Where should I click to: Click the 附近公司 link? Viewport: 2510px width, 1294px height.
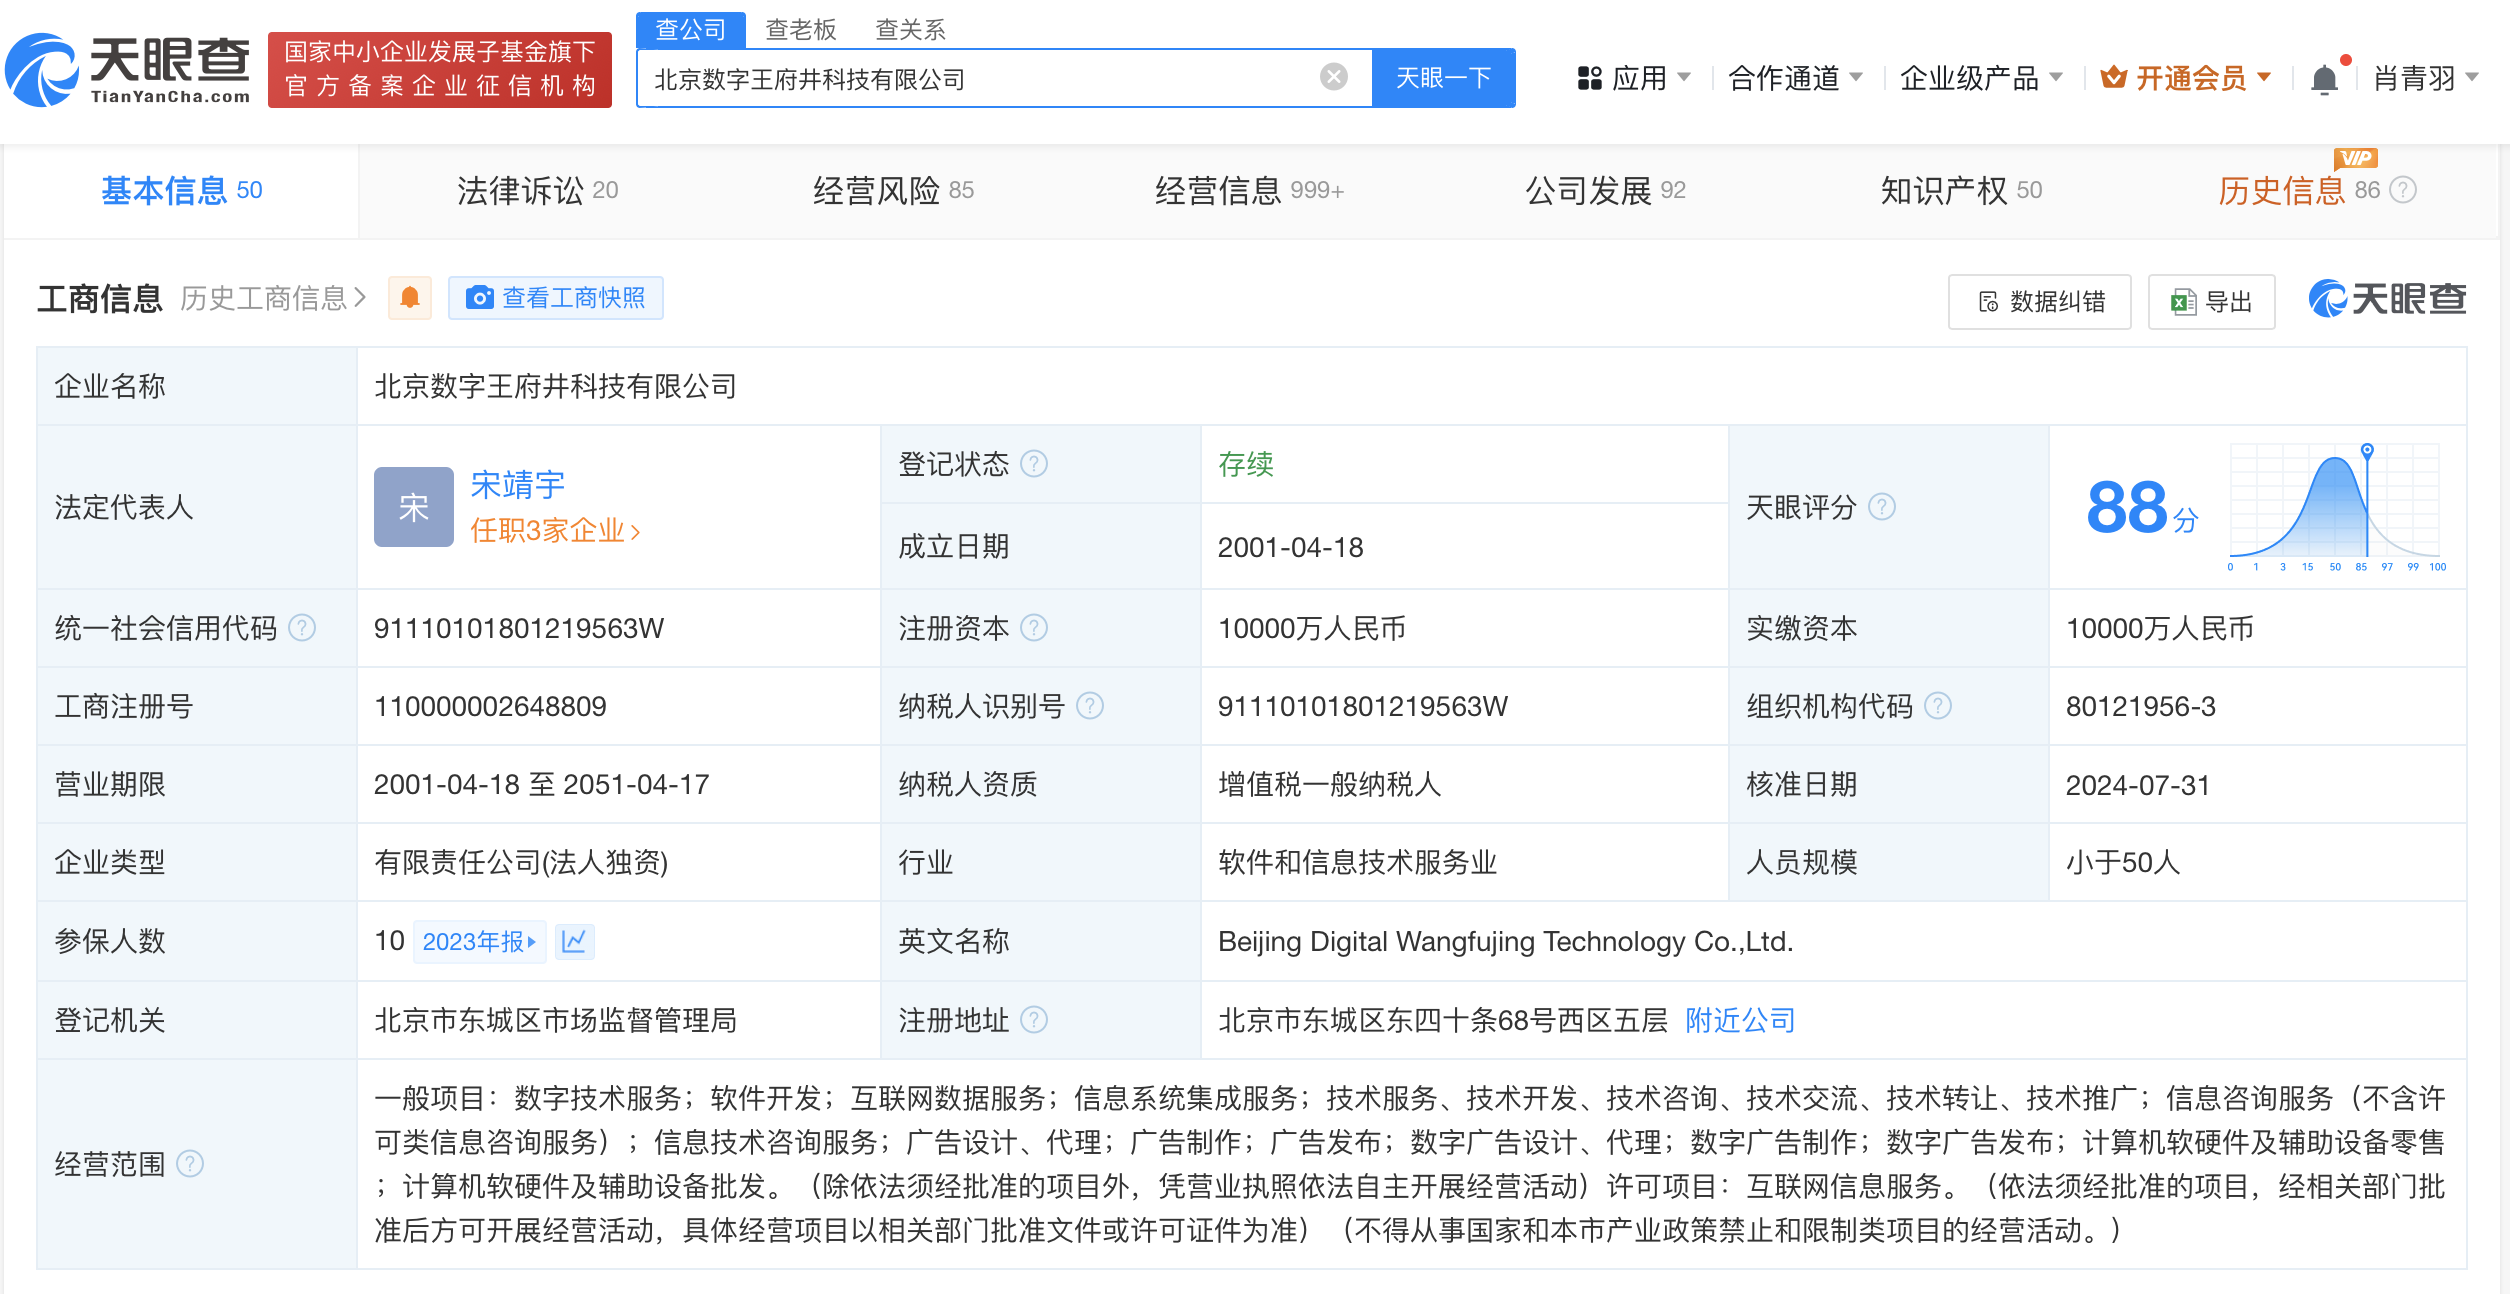pyautogui.click(x=1741, y=1020)
